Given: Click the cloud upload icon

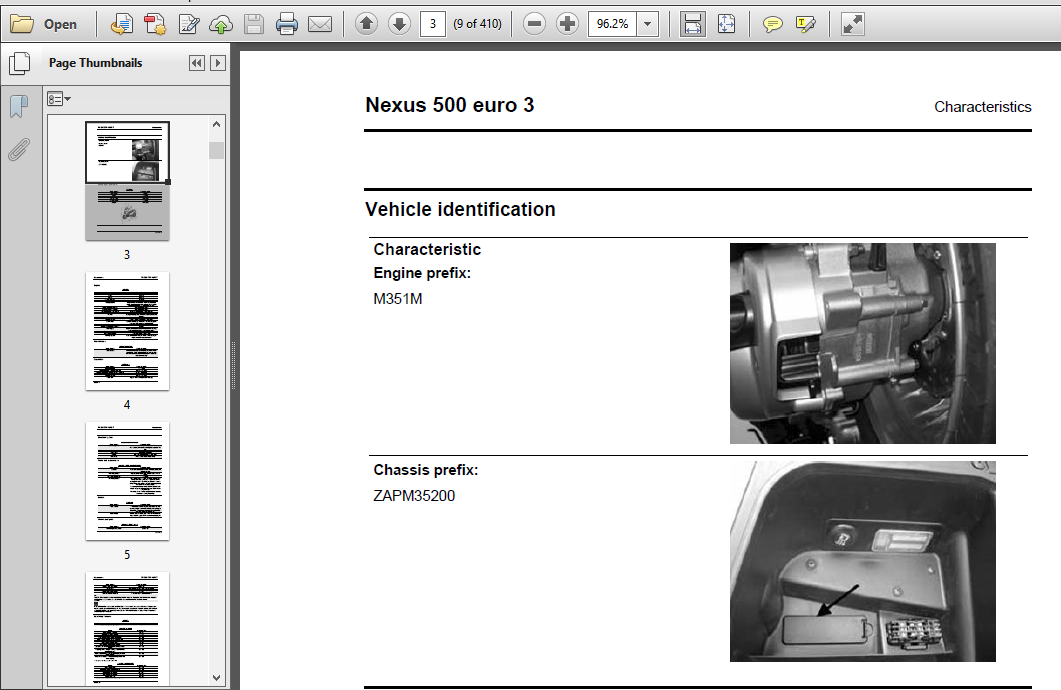Looking at the screenshot, I should coord(221,24).
